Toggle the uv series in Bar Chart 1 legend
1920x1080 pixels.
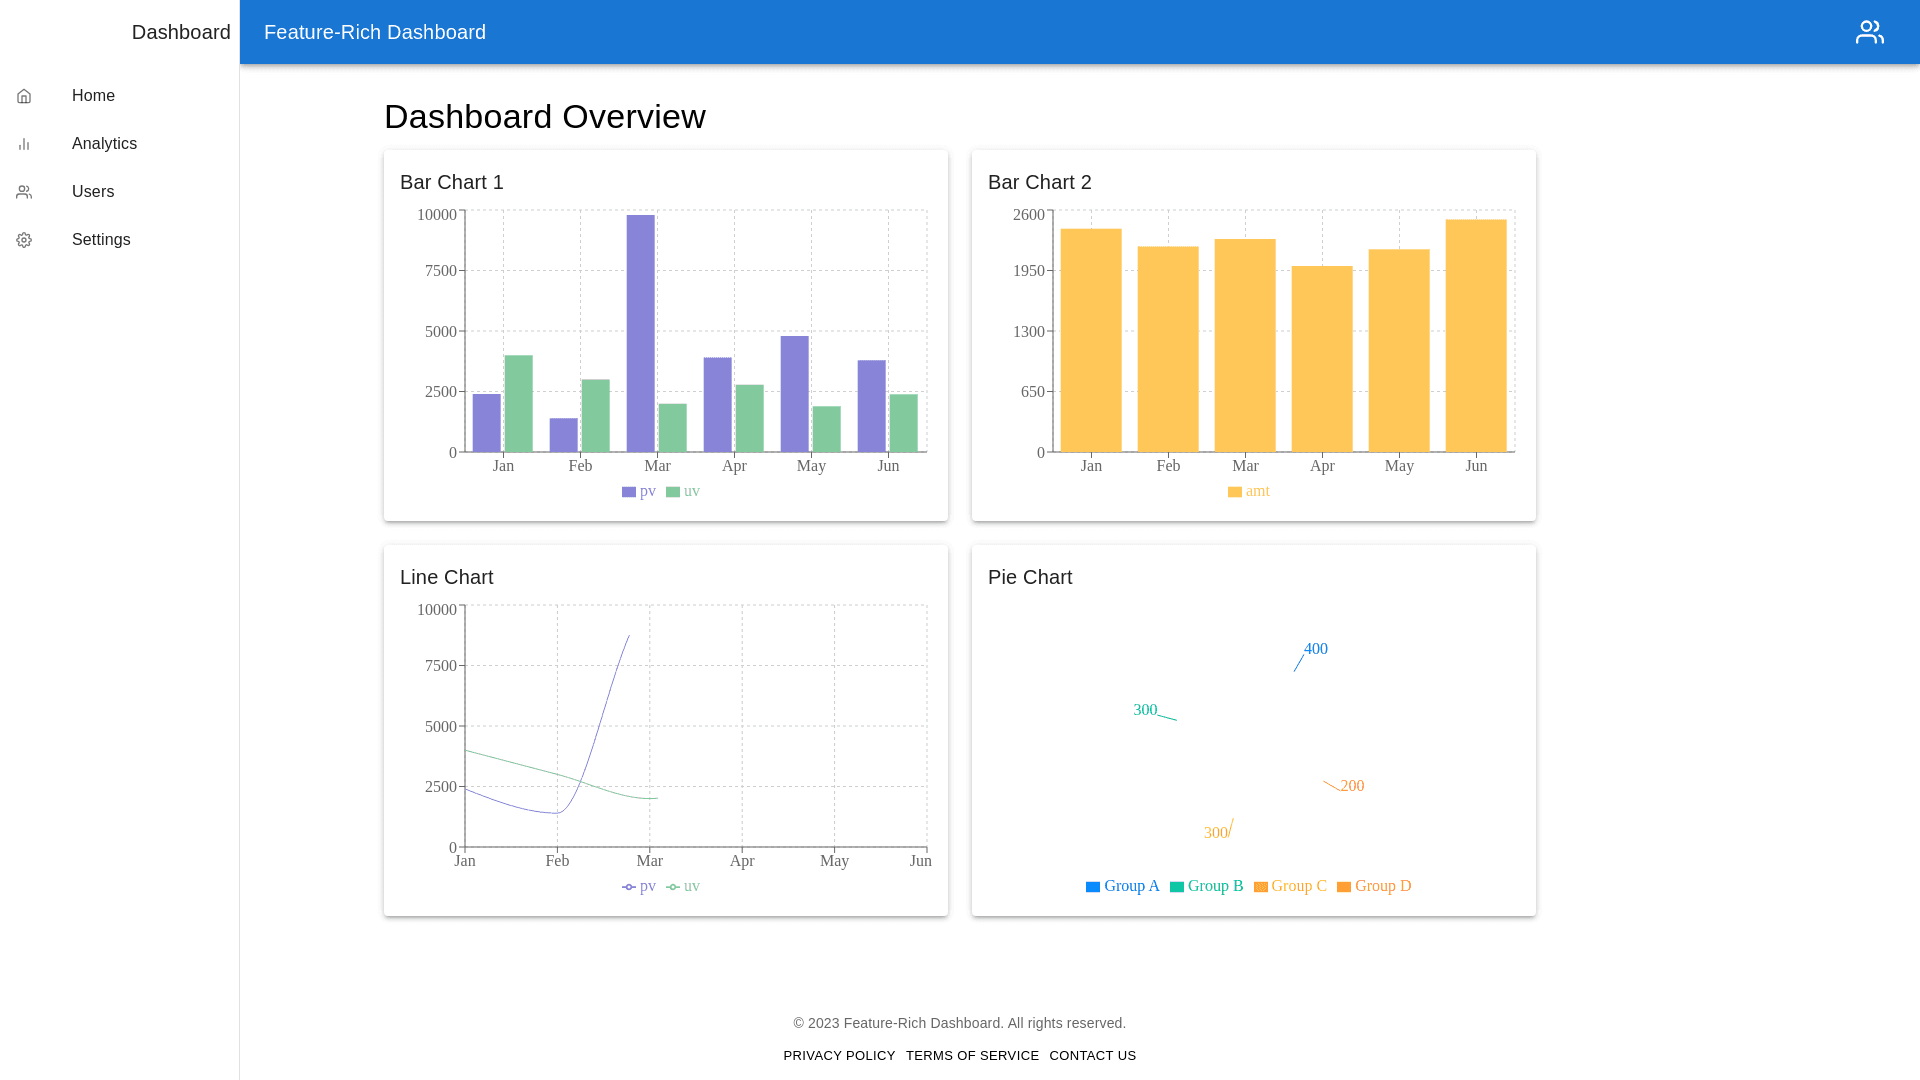pos(683,491)
